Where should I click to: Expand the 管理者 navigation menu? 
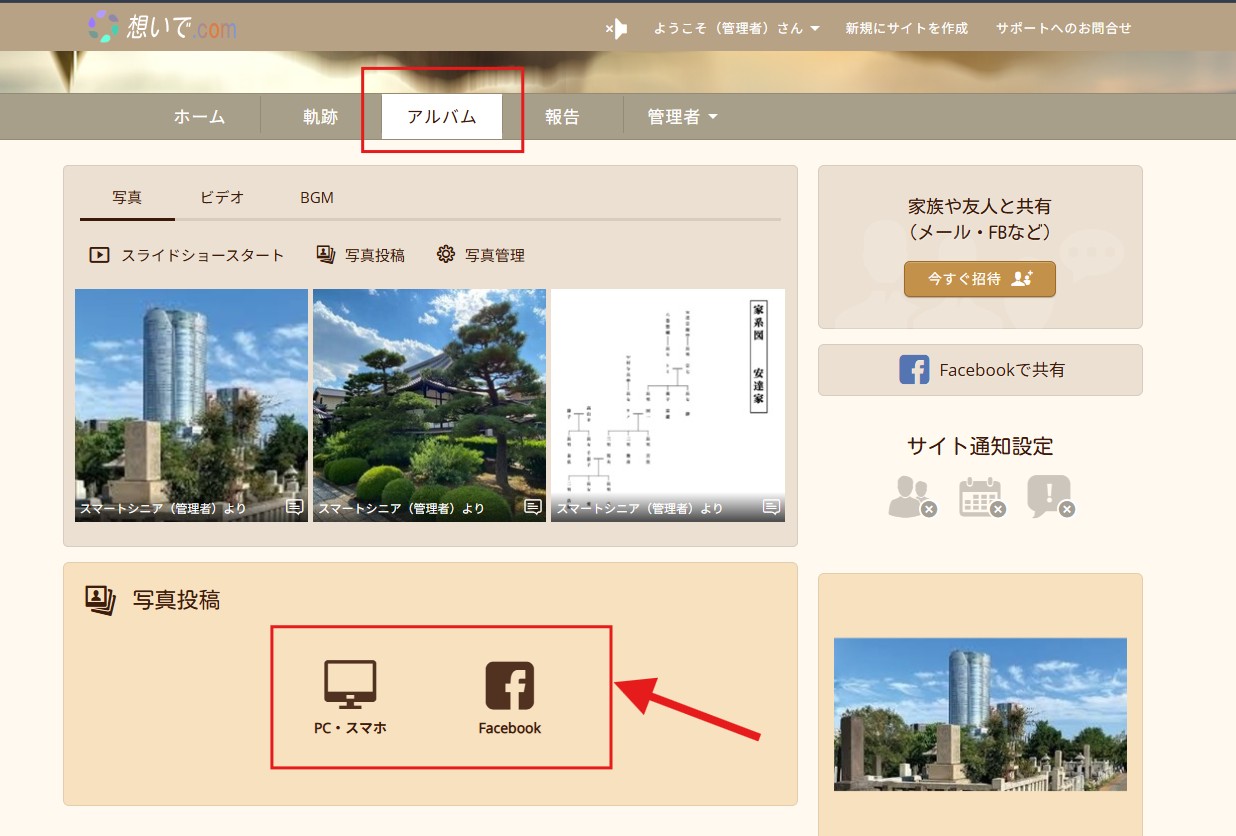[x=682, y=117]
